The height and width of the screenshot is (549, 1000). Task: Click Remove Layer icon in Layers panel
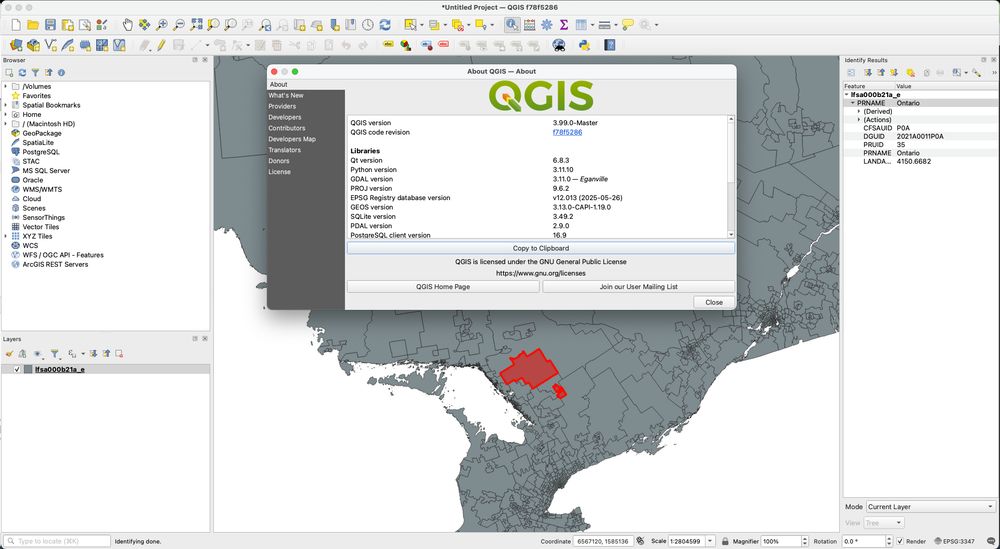point(119,354)
